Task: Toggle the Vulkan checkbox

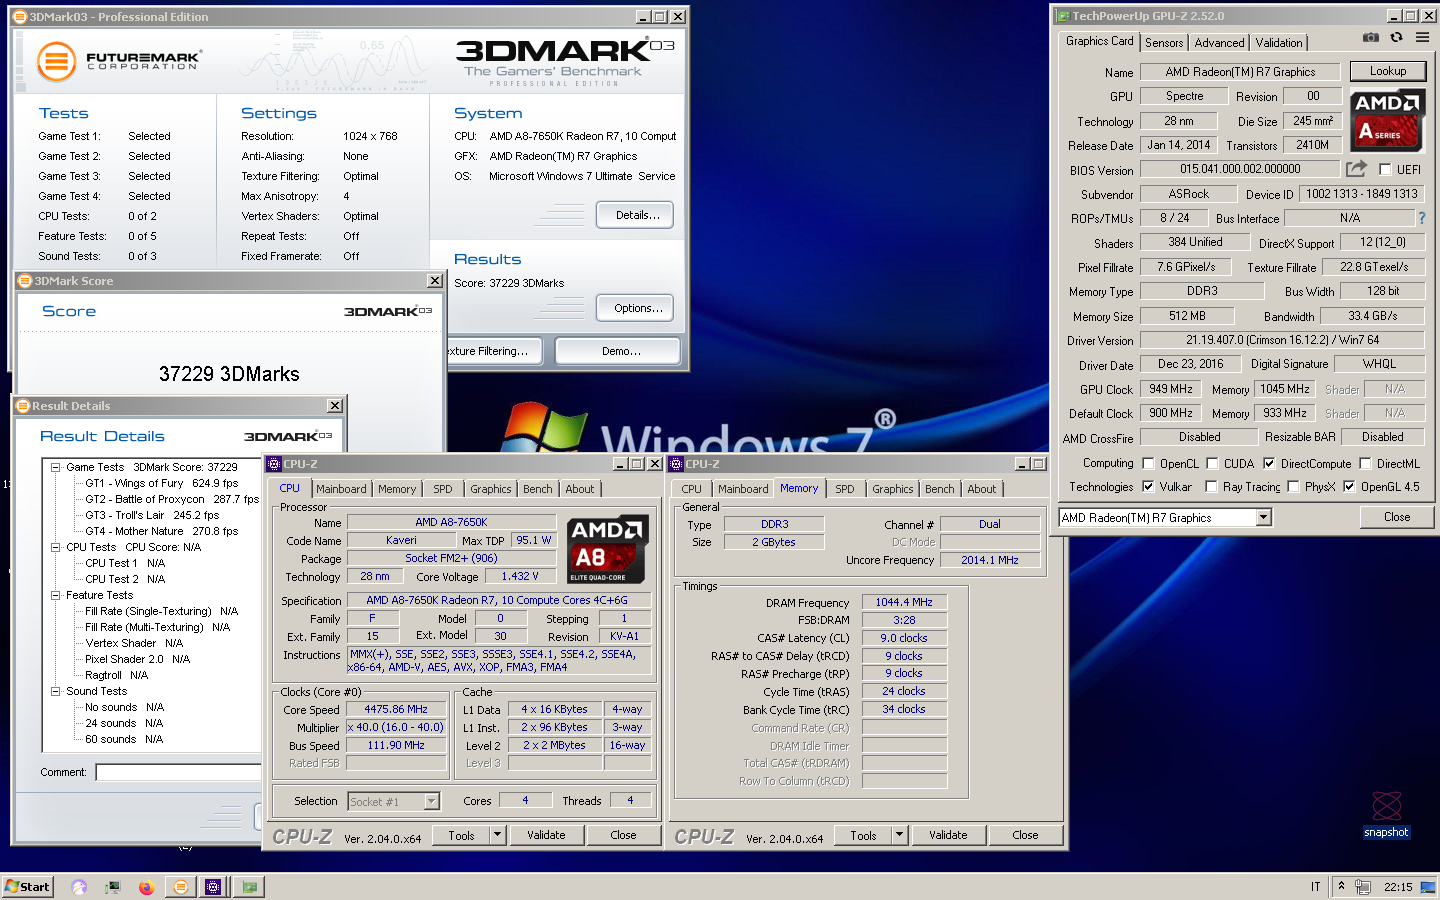Action: 1148,487
